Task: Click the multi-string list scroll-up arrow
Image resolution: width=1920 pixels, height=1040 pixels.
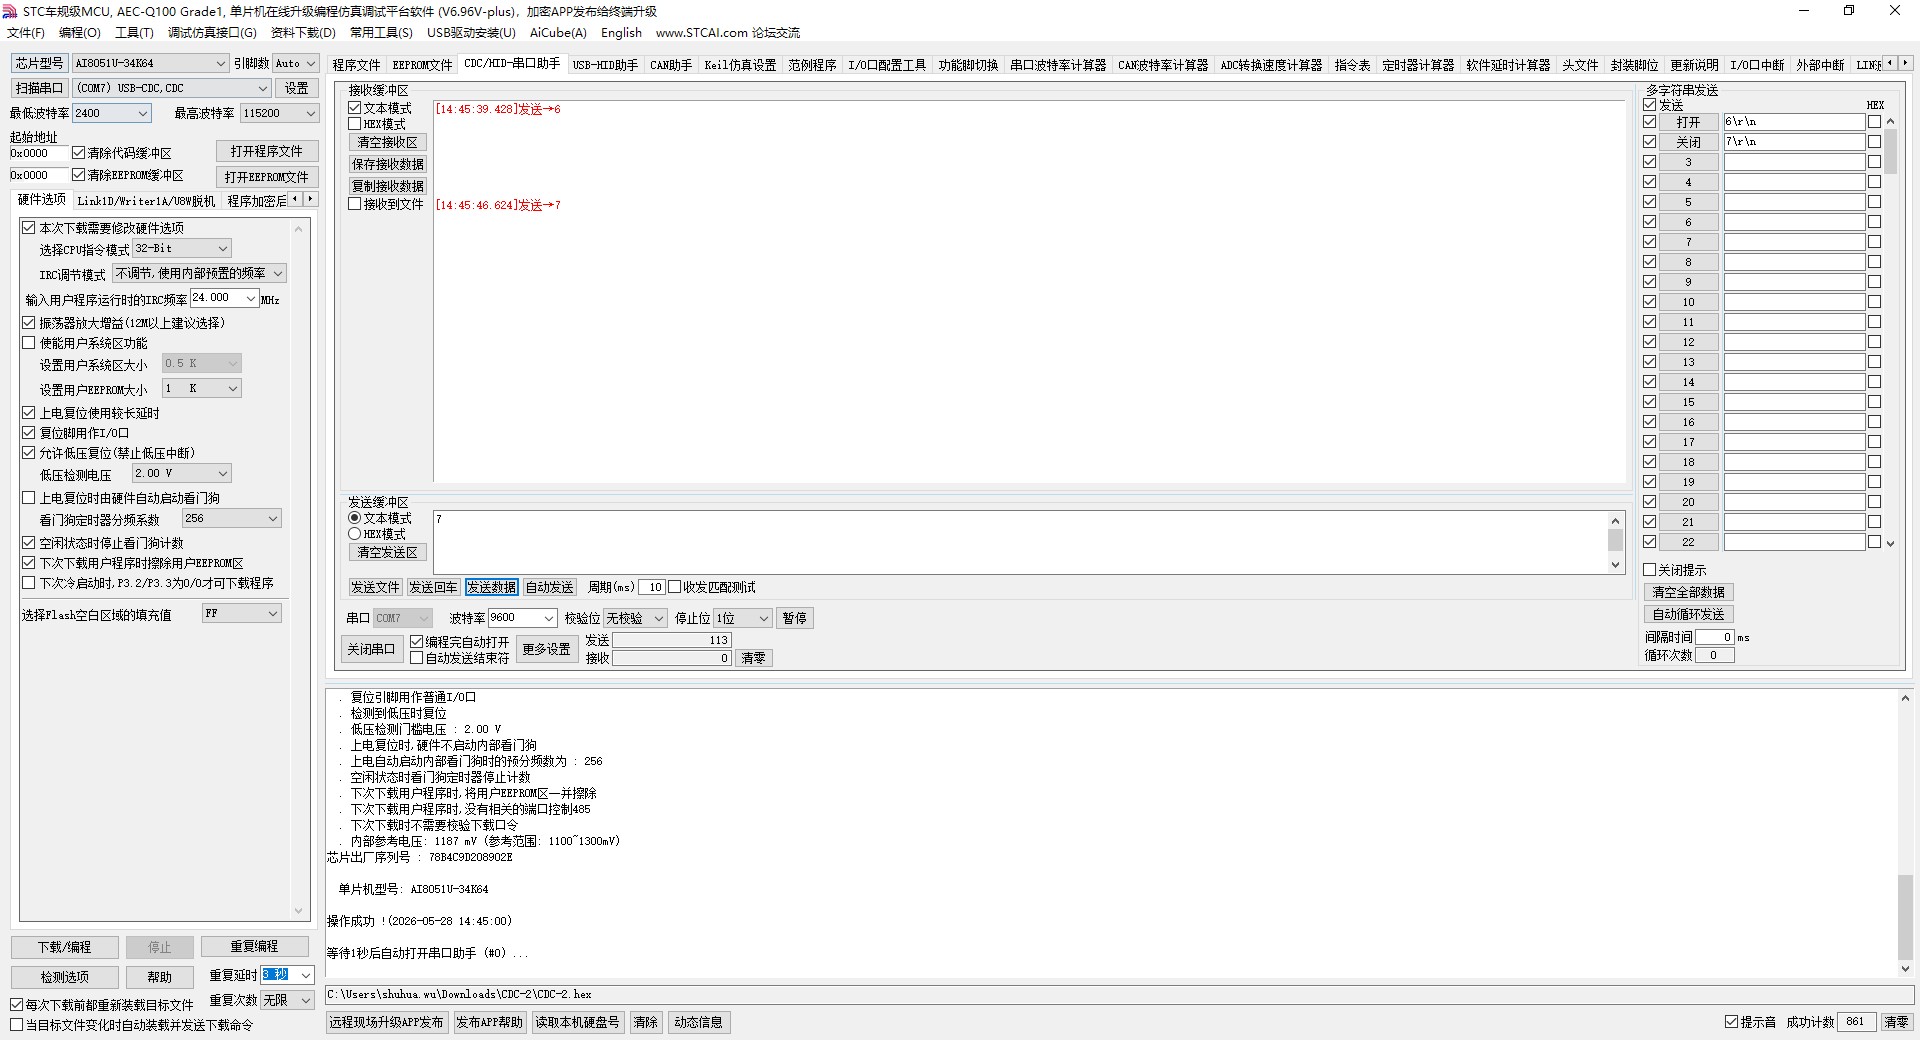Action: 1890,121
